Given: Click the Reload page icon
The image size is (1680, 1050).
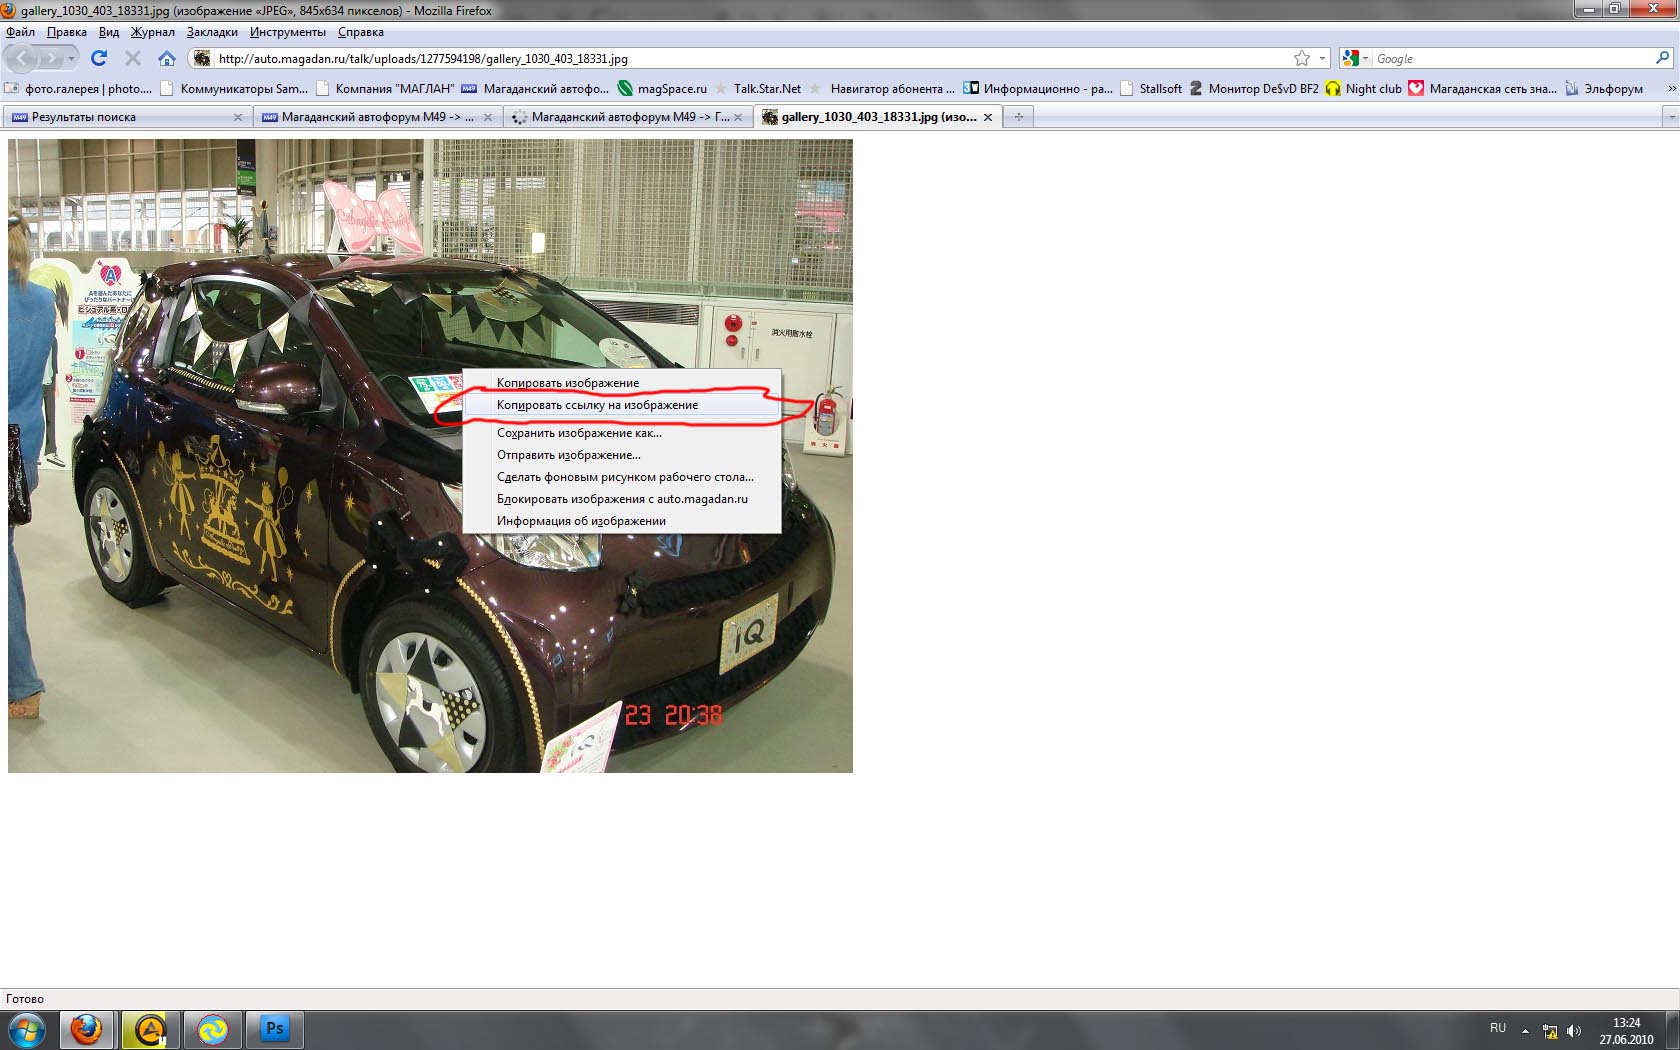Looking at the screenshot, I should (99, 58).
